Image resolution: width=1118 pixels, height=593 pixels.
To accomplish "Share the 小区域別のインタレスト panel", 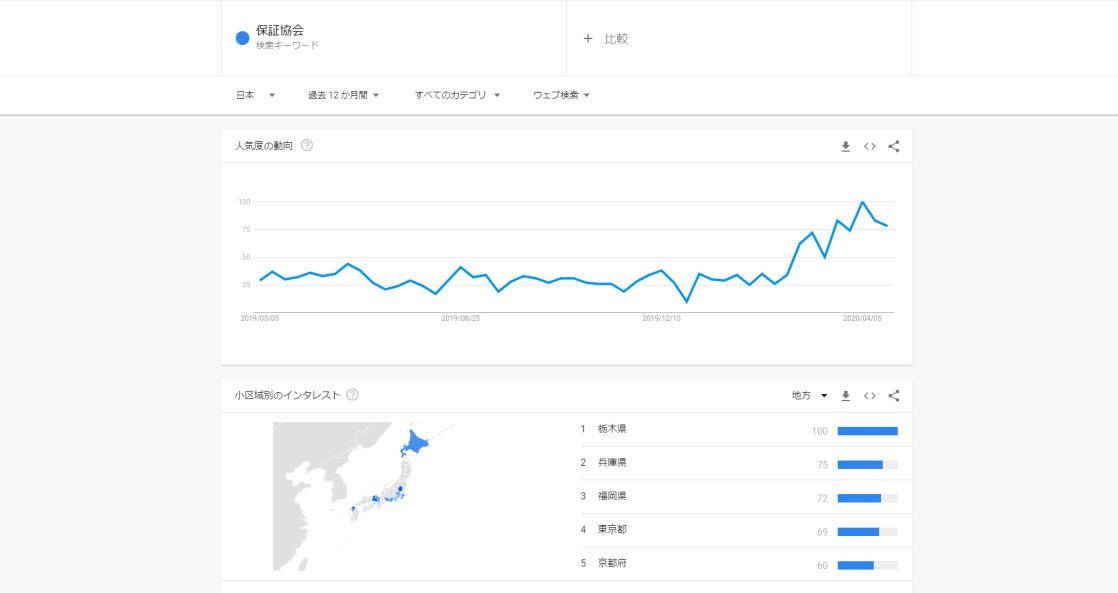I will click(x=894, y=395).
